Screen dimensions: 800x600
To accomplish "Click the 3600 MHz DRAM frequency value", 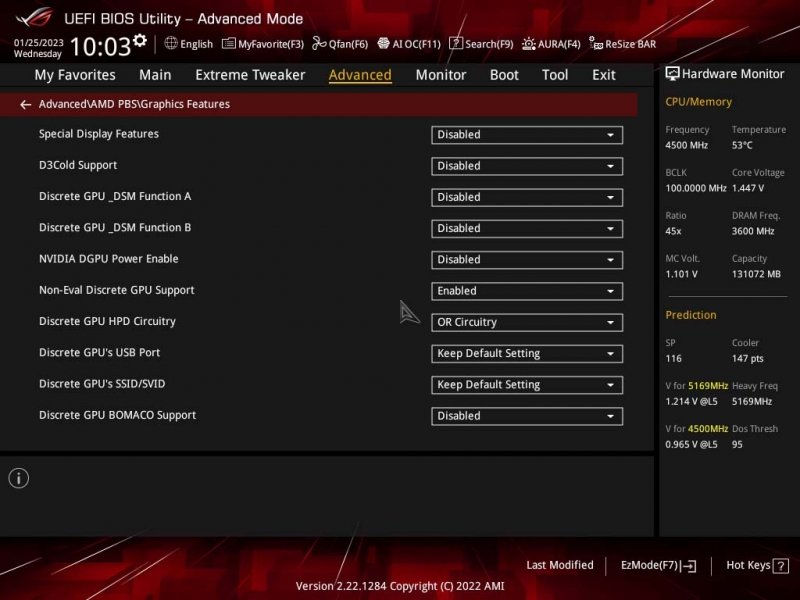I will tap(753, 231).
